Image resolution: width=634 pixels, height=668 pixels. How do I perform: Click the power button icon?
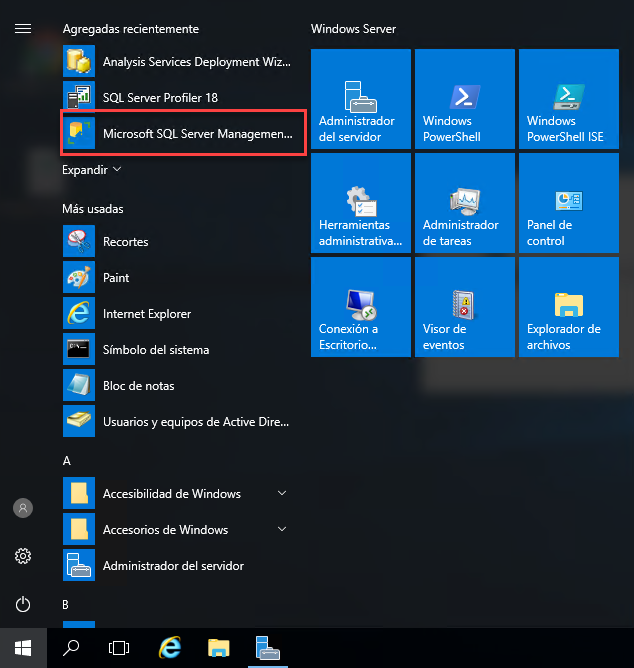tap(23, 605)
